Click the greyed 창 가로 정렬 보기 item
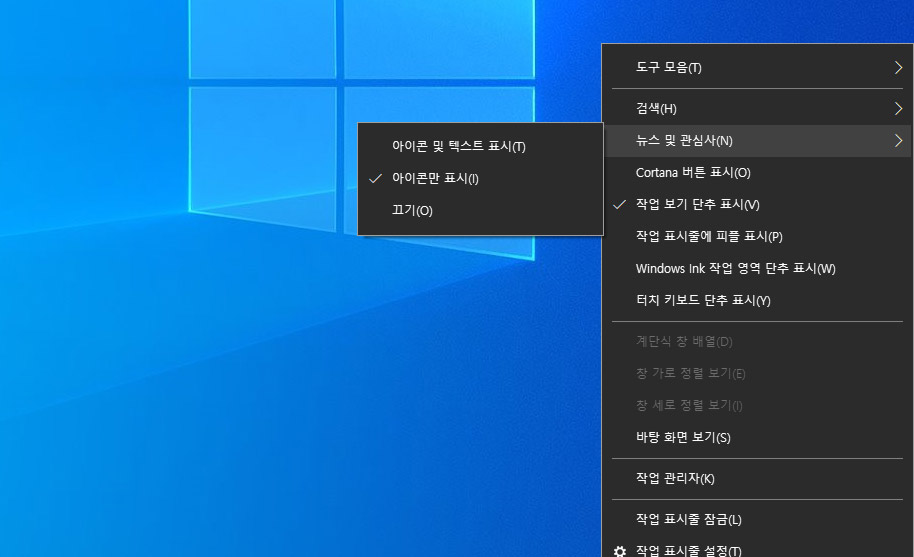Screen dimensions: 914x557 point(690,373)
